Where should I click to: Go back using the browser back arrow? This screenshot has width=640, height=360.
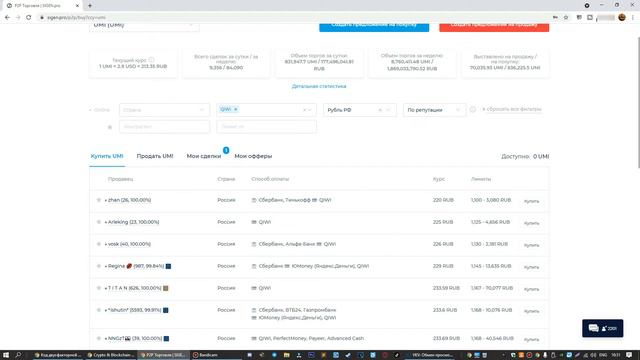(x=7, y=18)
